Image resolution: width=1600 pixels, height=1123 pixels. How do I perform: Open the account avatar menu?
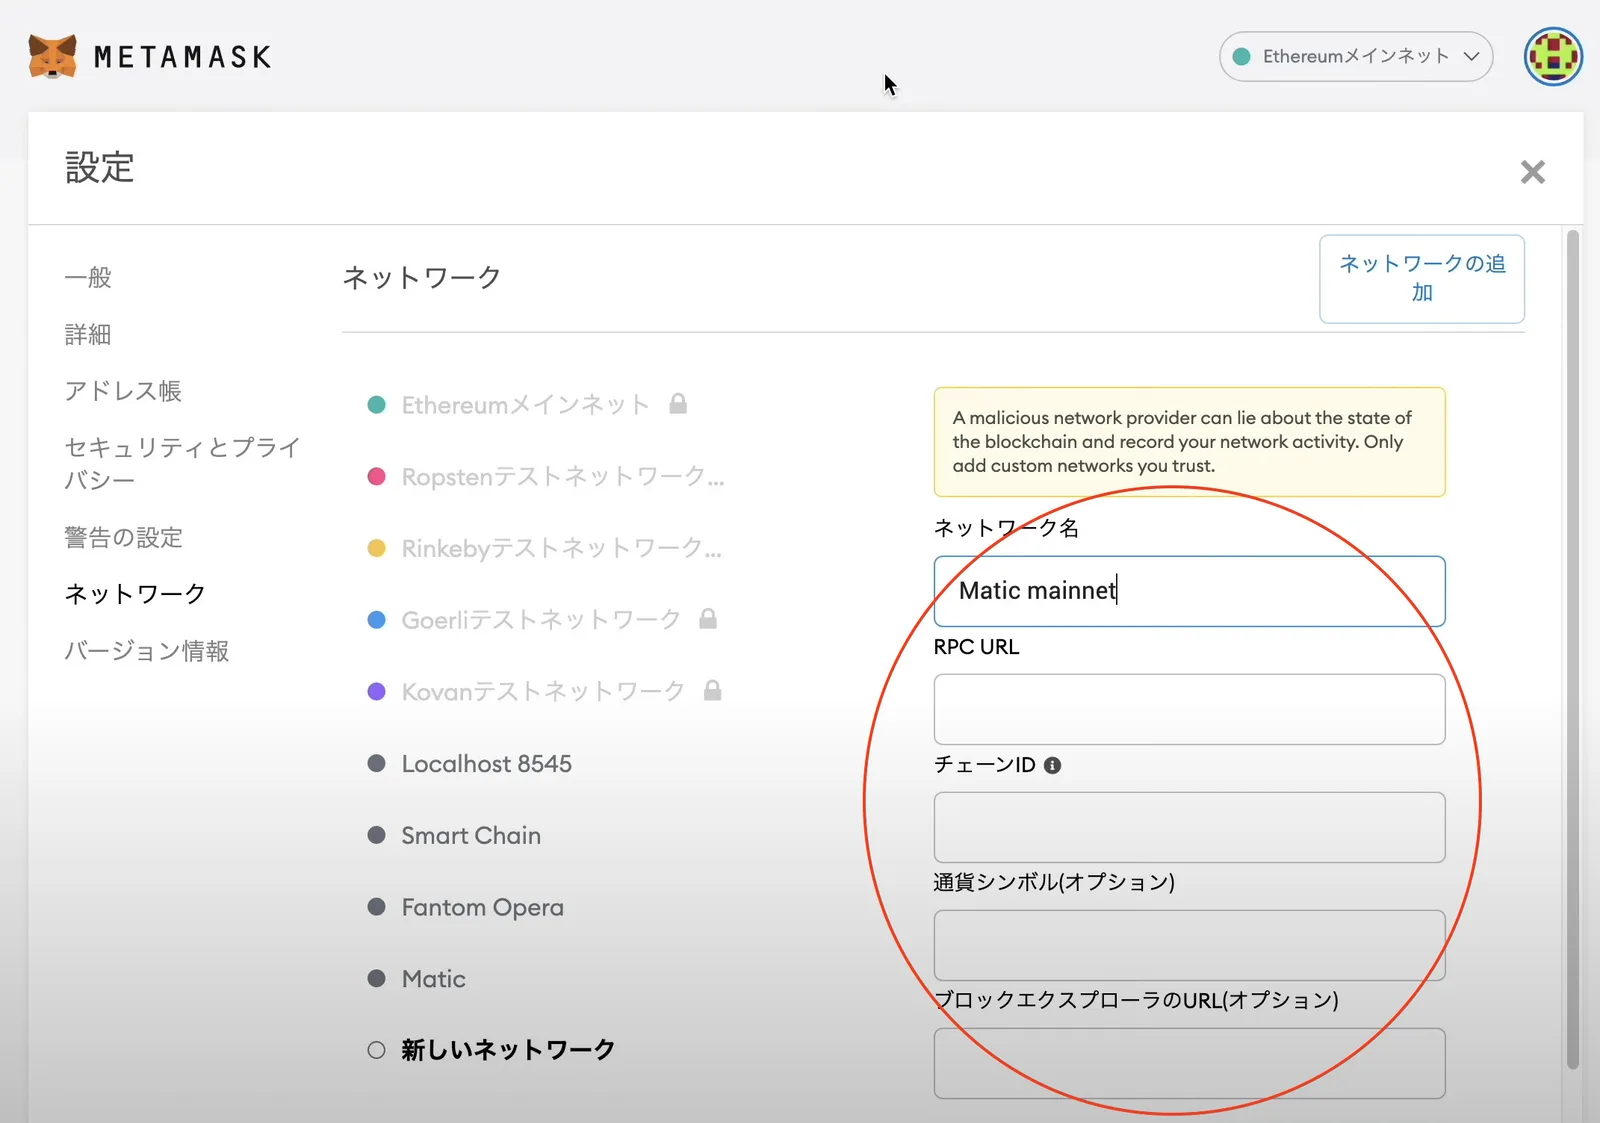pyautogui.click(x=1553, y=56)
